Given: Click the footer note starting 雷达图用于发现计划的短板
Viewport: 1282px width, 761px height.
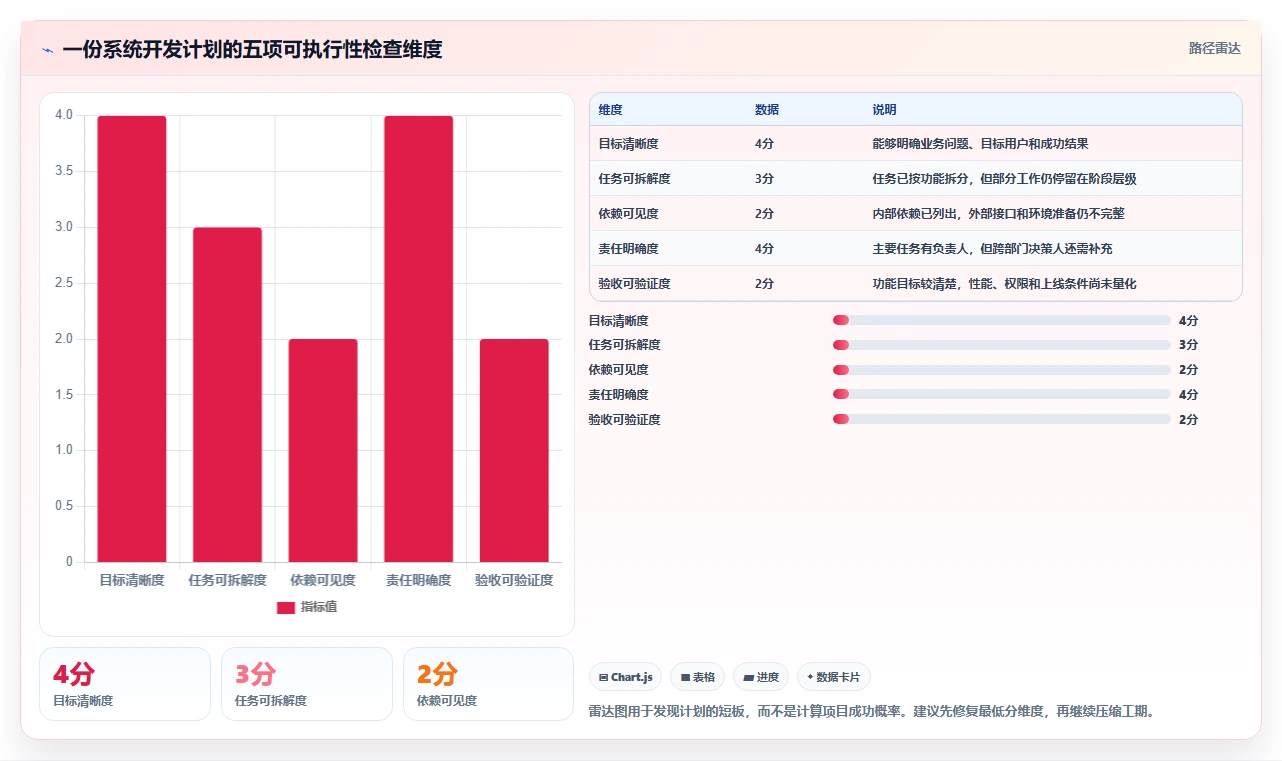Looking at the screenshot, I should [x=872, y=712].
